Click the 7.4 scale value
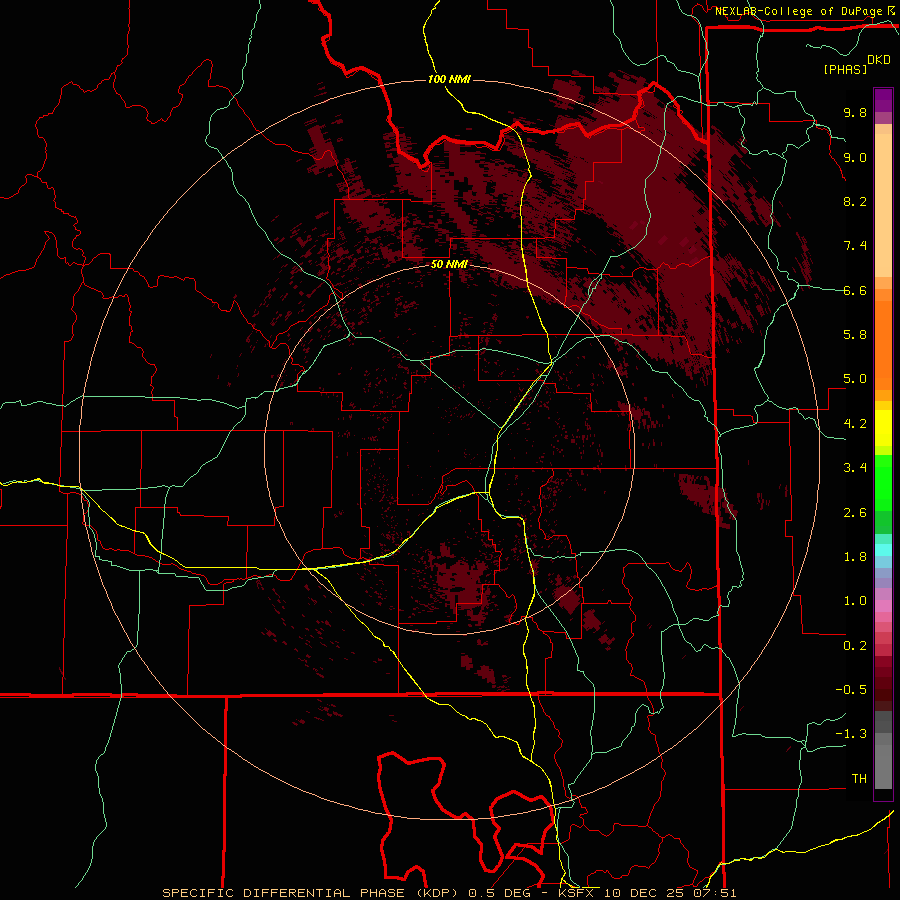The width and height of the screenshot is (900, 900). [x=855, y=246]
